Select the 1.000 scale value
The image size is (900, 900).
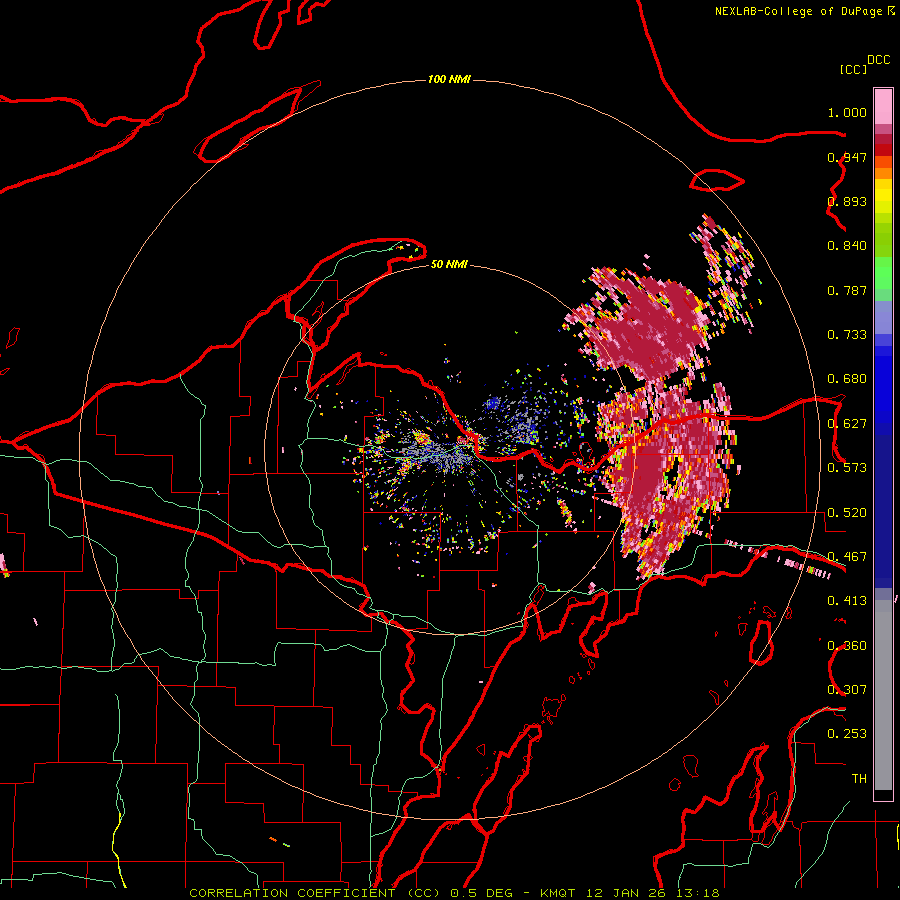tap(847, 112)
